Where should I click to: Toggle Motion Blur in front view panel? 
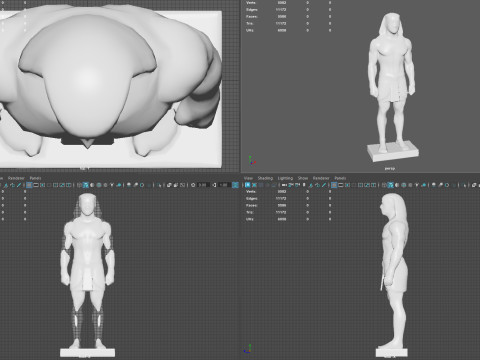(x=136, y=185)
